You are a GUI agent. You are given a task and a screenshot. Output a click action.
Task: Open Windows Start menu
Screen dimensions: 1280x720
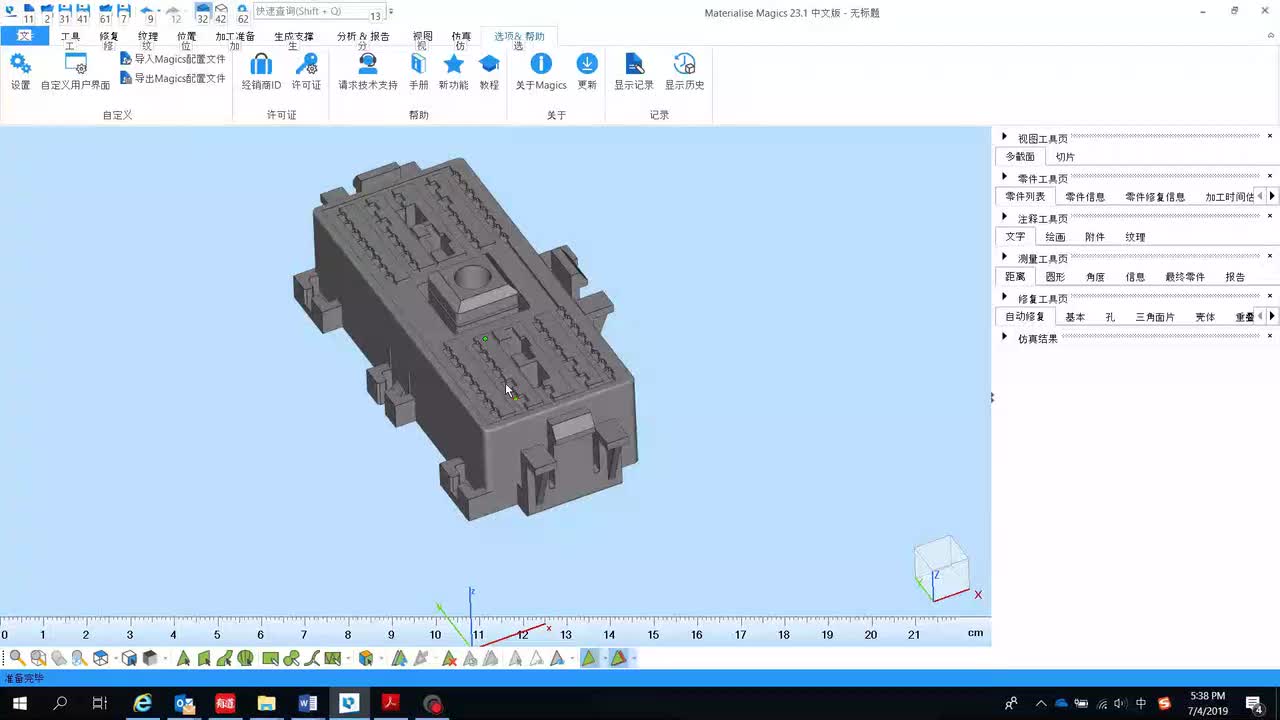click(19, 703)
